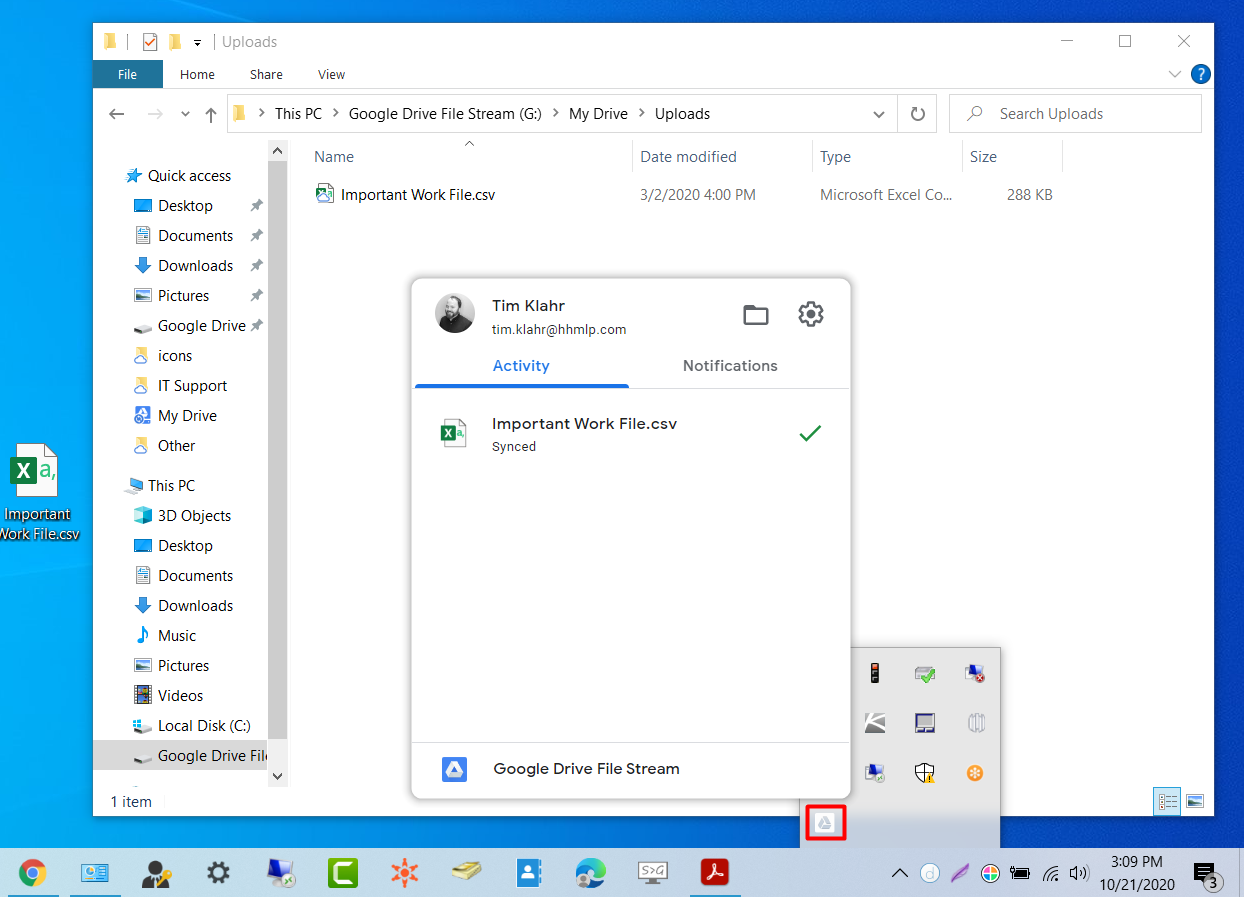Open recent locations dropdown arrow
1244x897 pixels.
(x=185, y=114)
